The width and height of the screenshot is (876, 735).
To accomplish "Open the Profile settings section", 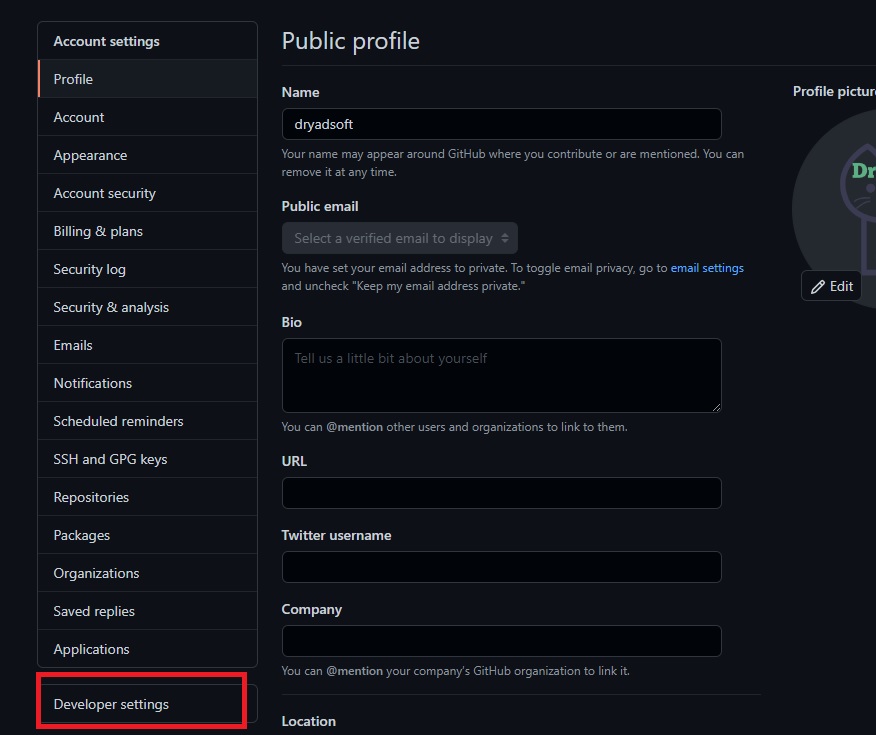I will coord(147,79).
